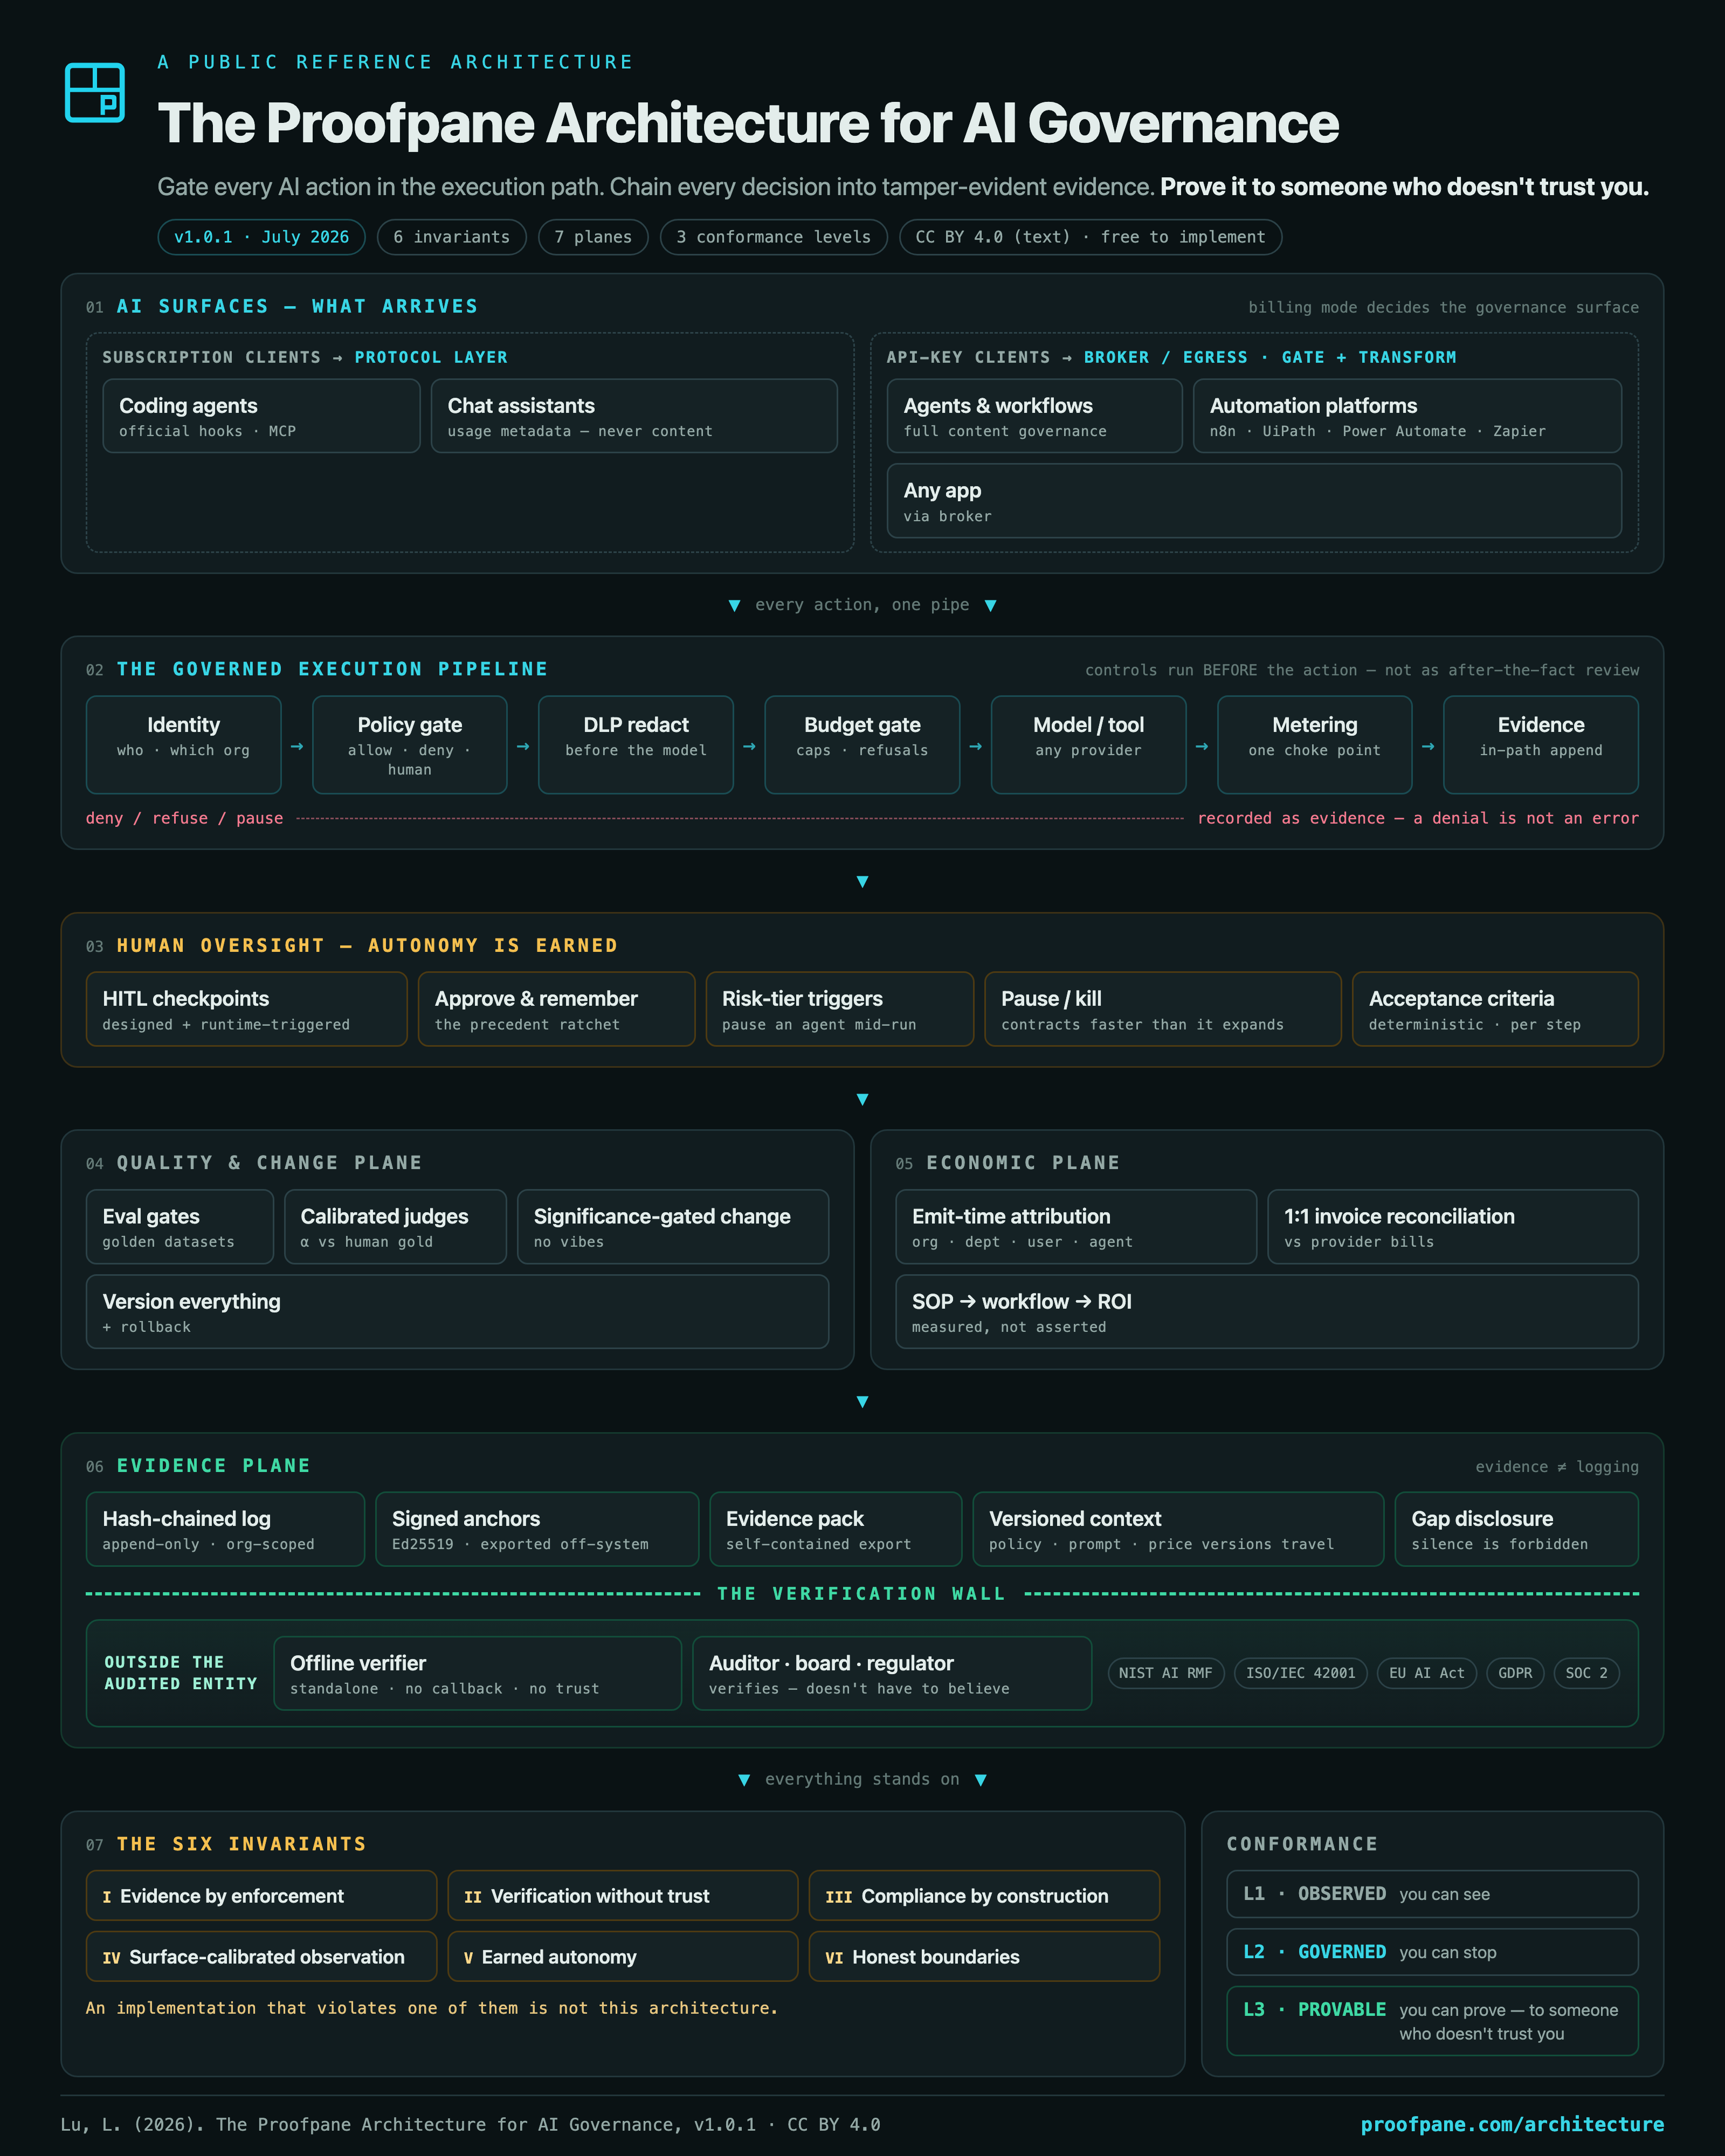Click the L1 · OBSERVED conformance row
This screenshot has width=1725, height=2156.
pyautogui.click(x=1432, y=1894)
